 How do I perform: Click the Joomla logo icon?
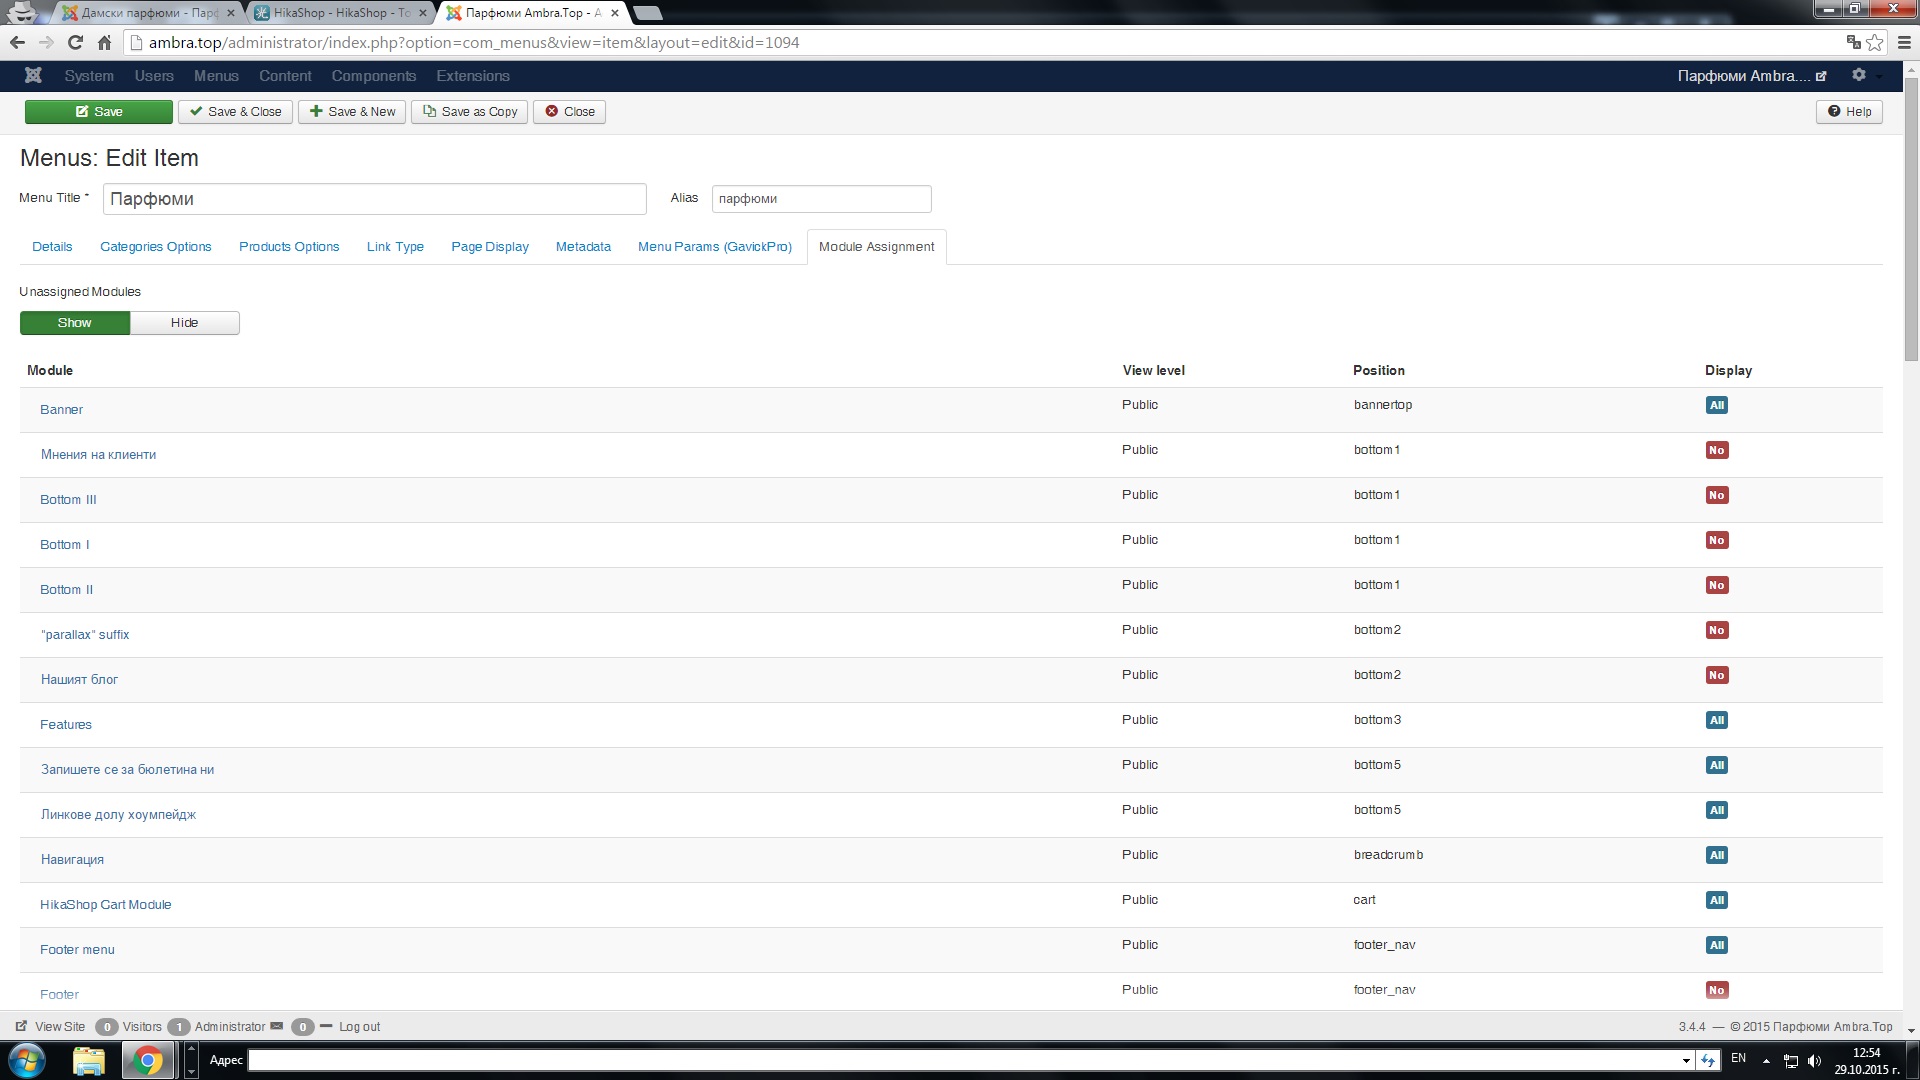coord(33,75)
